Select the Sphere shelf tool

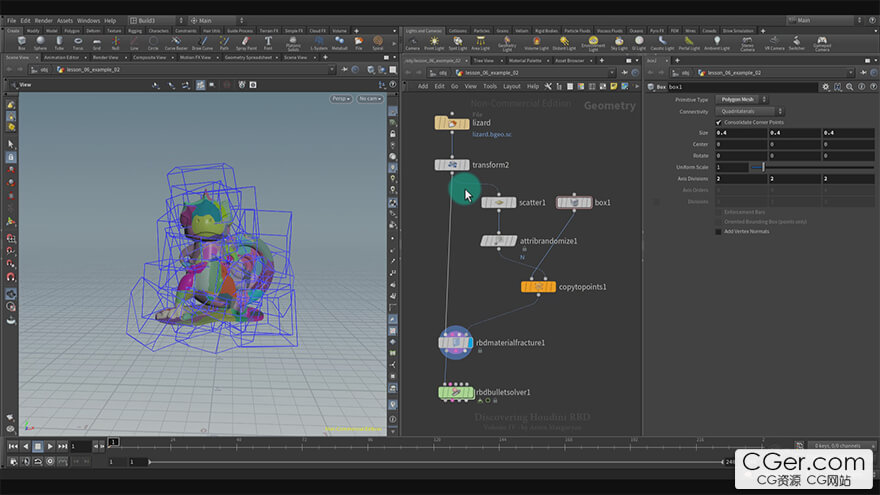tap(40, 43)
